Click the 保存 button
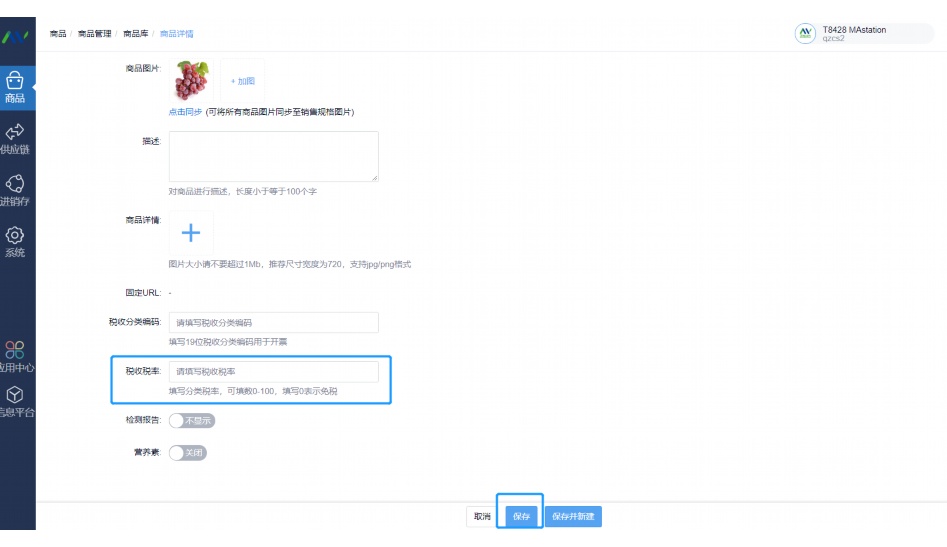The image size is (947, 547). (521, 516)
